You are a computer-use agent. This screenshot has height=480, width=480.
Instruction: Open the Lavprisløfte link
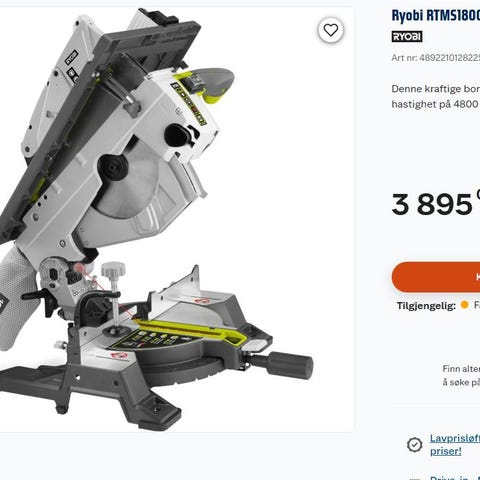(455, 444)
